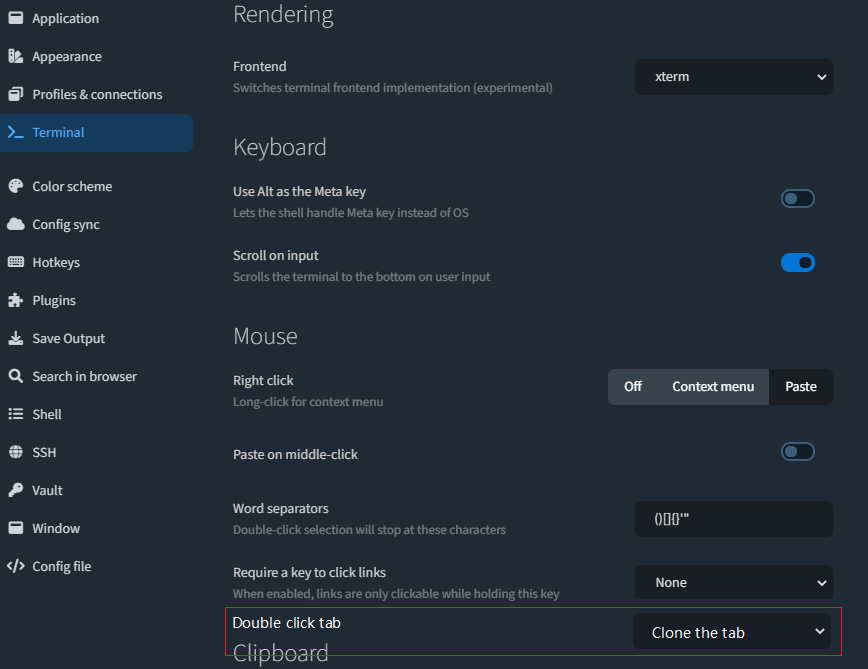Screen dimensions: 868x669
Task: Click the Word separators input field
Action: [x=733, y=518]
